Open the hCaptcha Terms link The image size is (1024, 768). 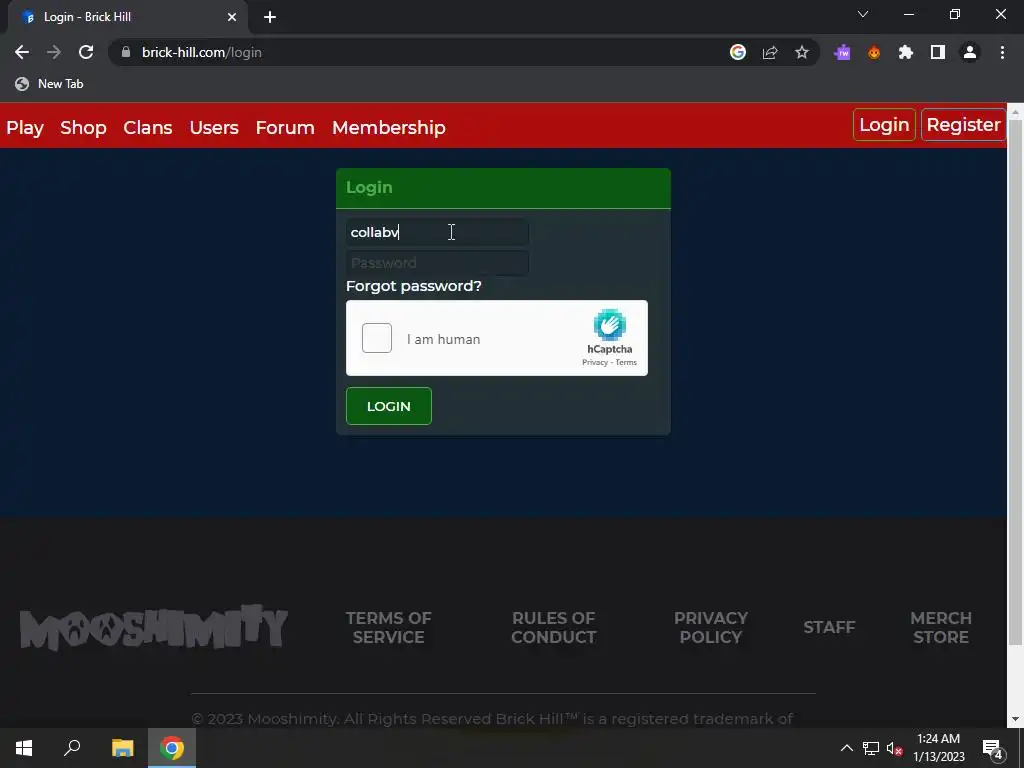[x=626, y=362]
